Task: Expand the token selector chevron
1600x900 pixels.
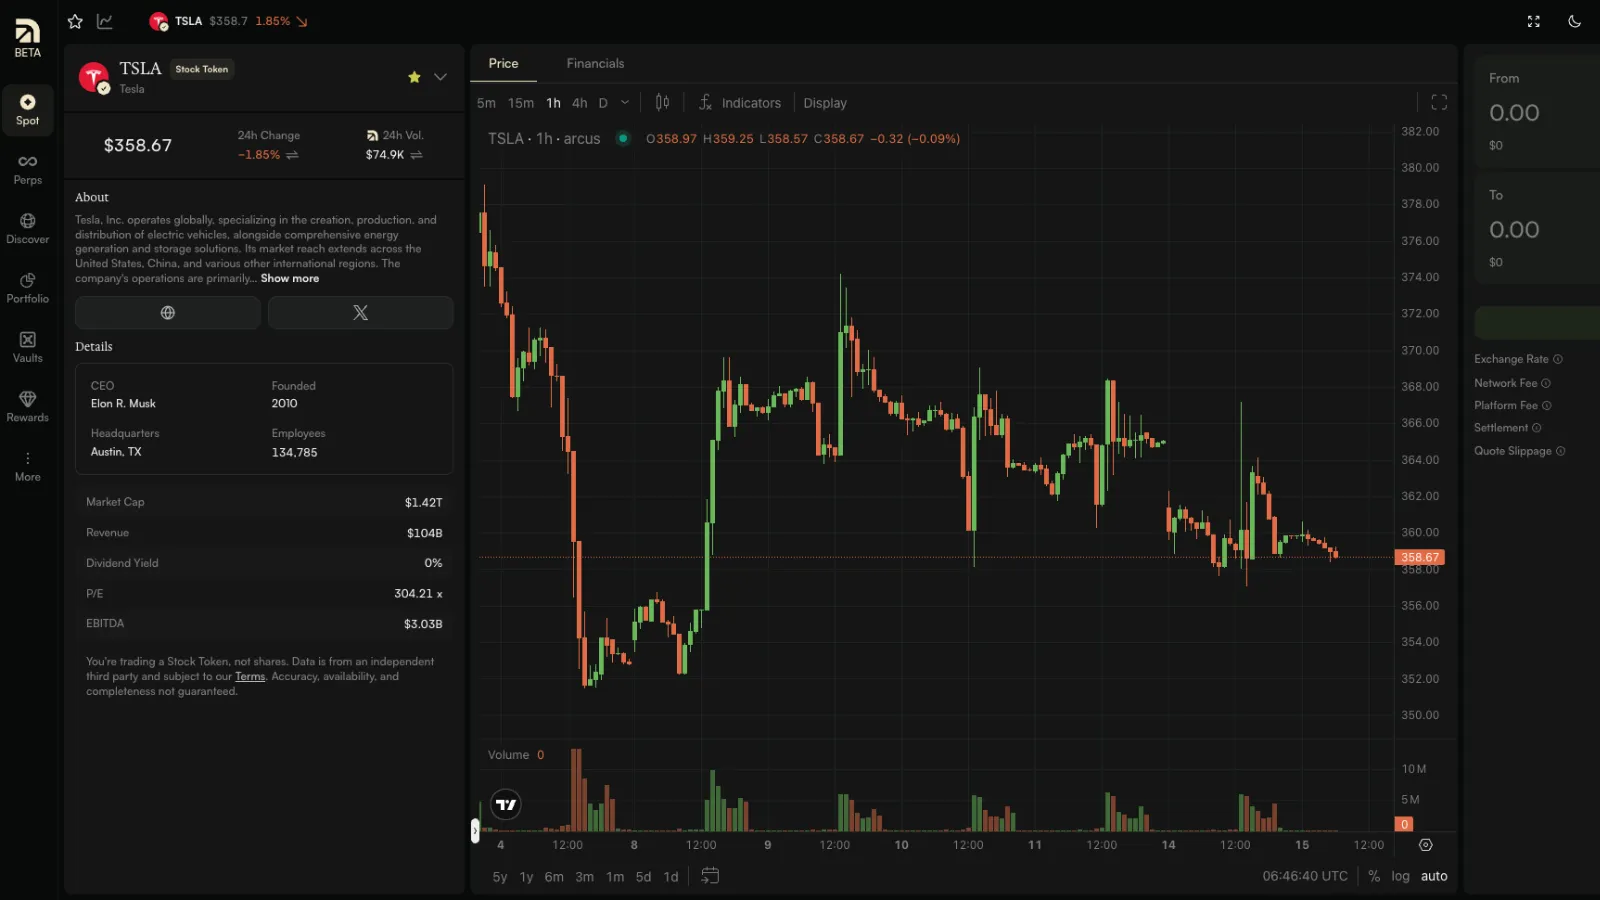Action: [440, 77]
